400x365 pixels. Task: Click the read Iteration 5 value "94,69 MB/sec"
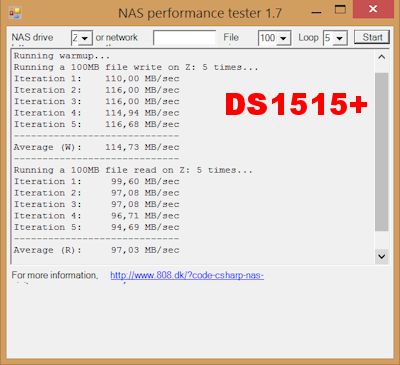[145, 227]
